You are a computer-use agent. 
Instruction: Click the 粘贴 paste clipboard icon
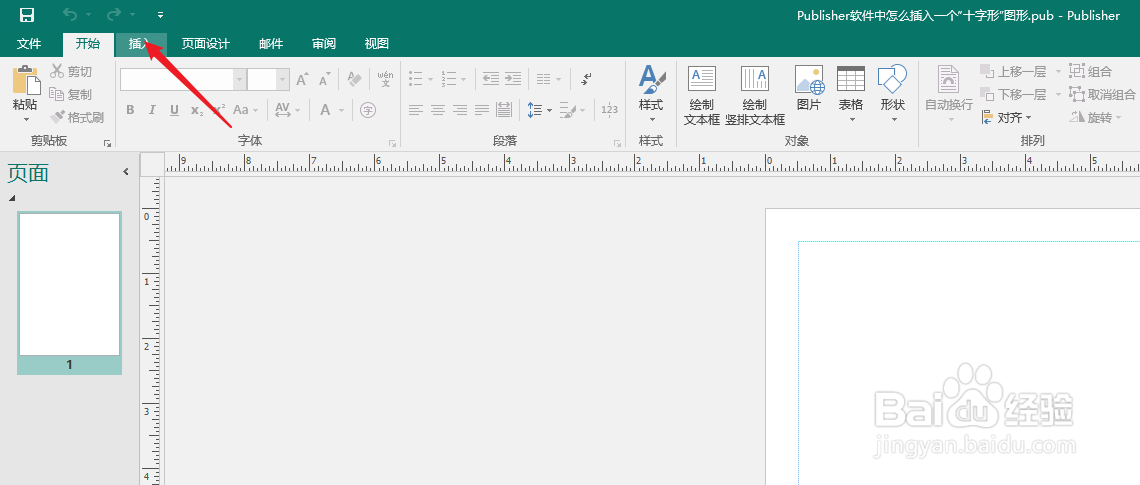coord(25,80)
